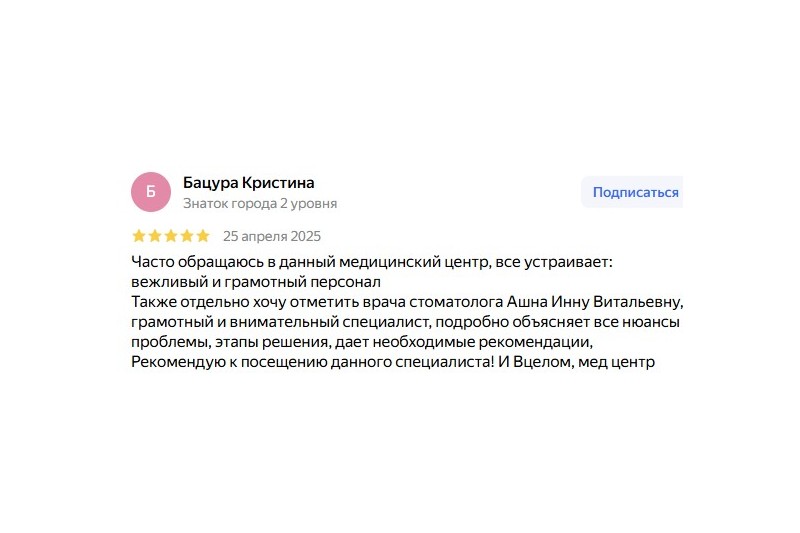Click the review date 25 апреля 2025
This screenshot has height=533, width=800.
[272, 236]
